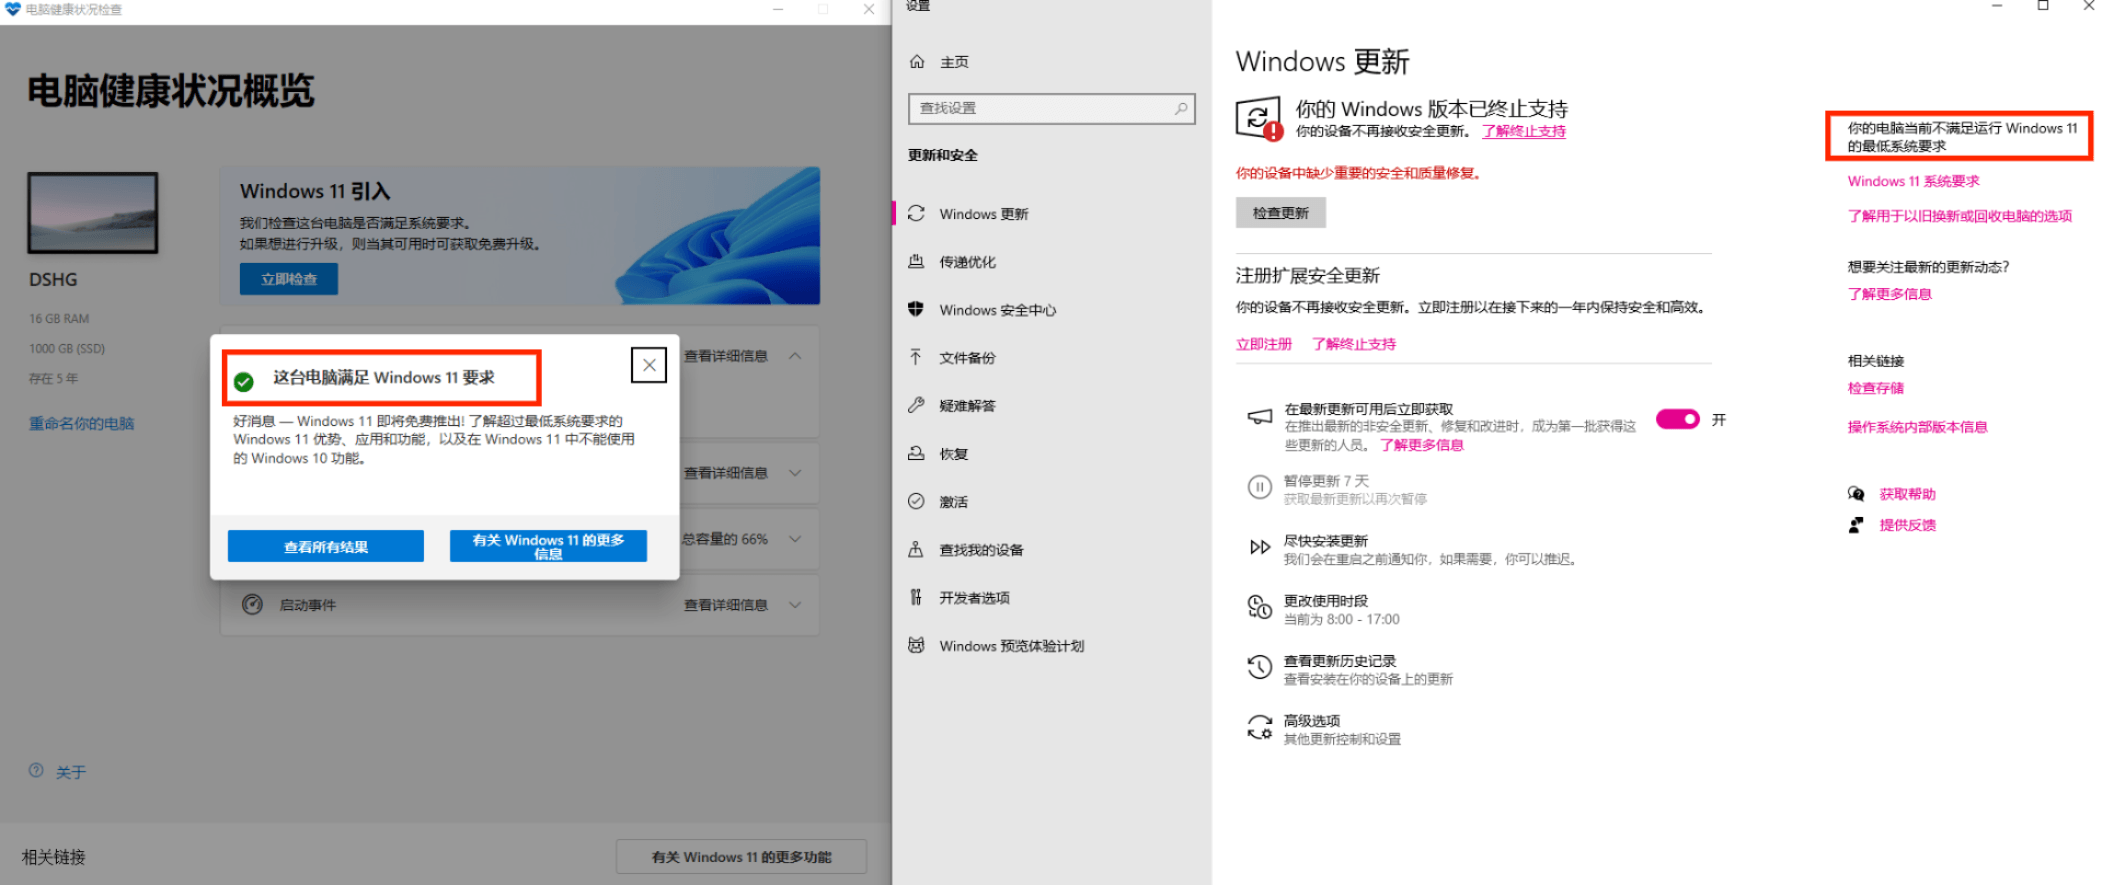The image size is (2102, 885).
Task: Open the 了解终止支持 link under the heading
Action: coord(1524,131)
